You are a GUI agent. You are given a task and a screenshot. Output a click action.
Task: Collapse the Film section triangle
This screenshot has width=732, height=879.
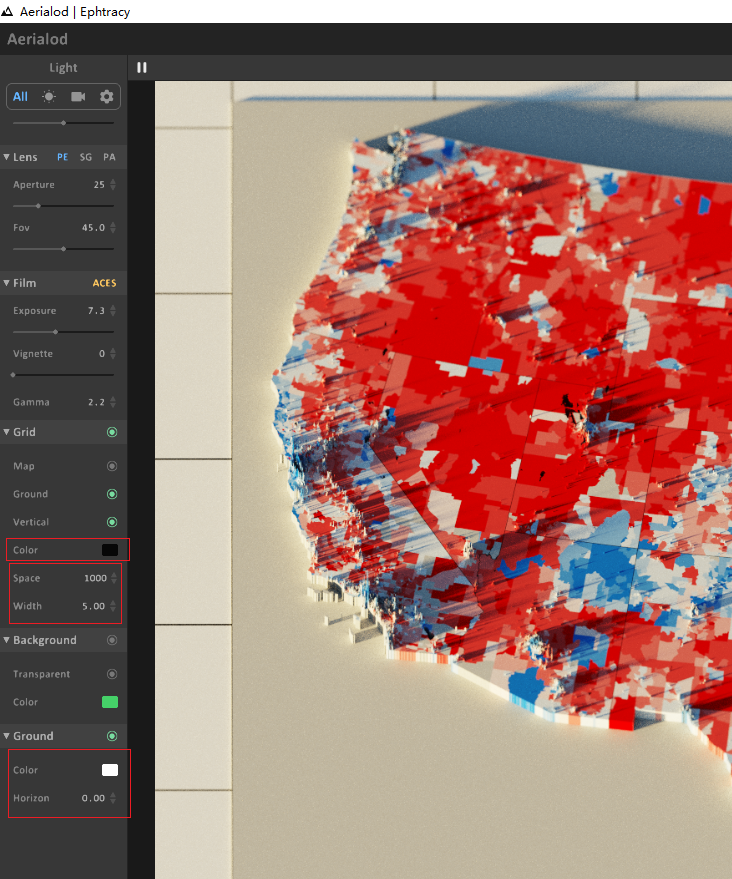click(x=6, y=283)
